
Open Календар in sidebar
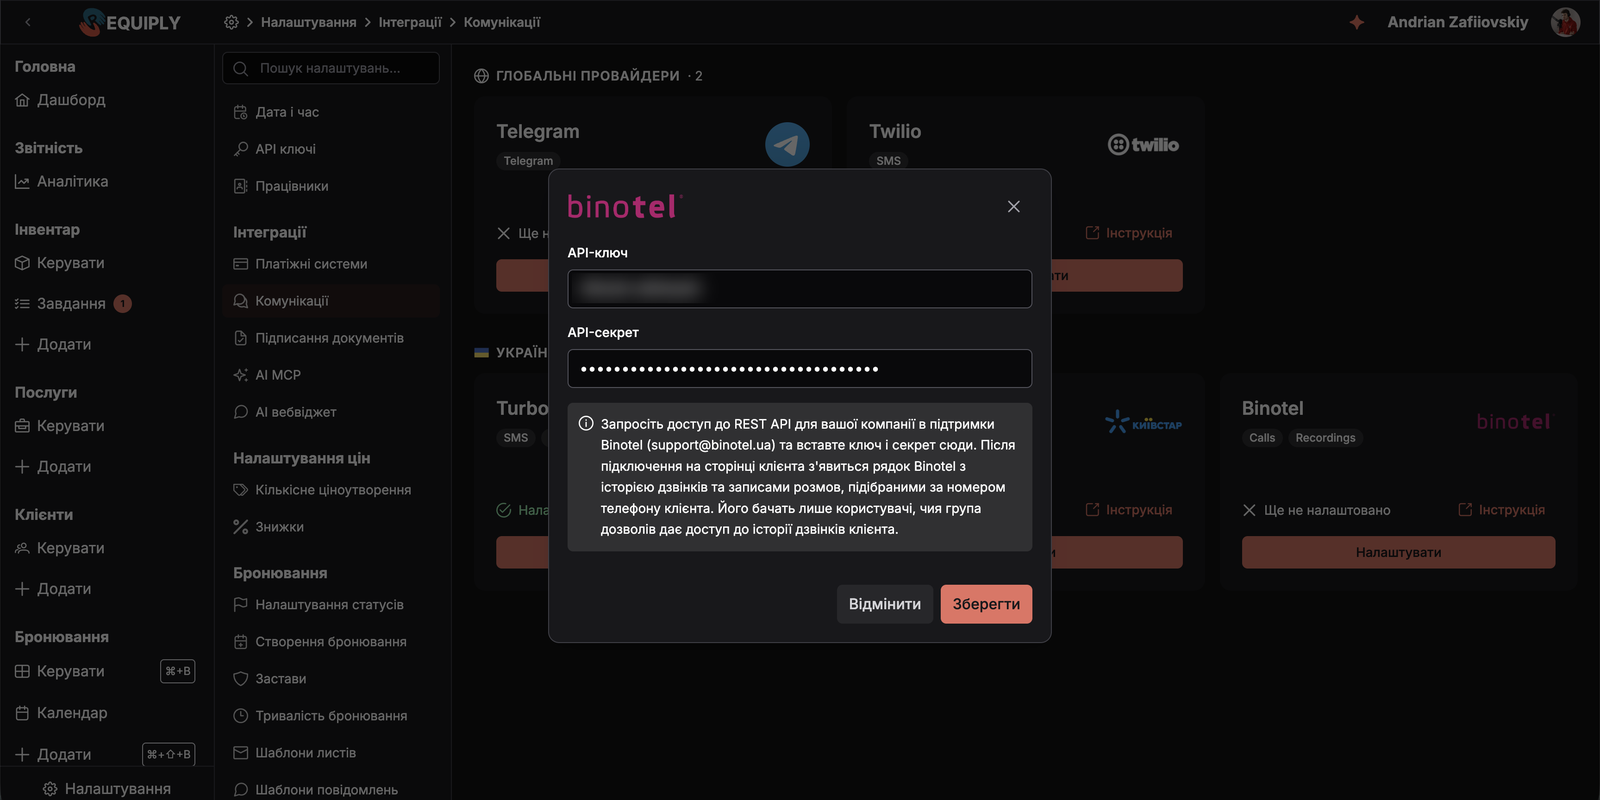point(61,713)
